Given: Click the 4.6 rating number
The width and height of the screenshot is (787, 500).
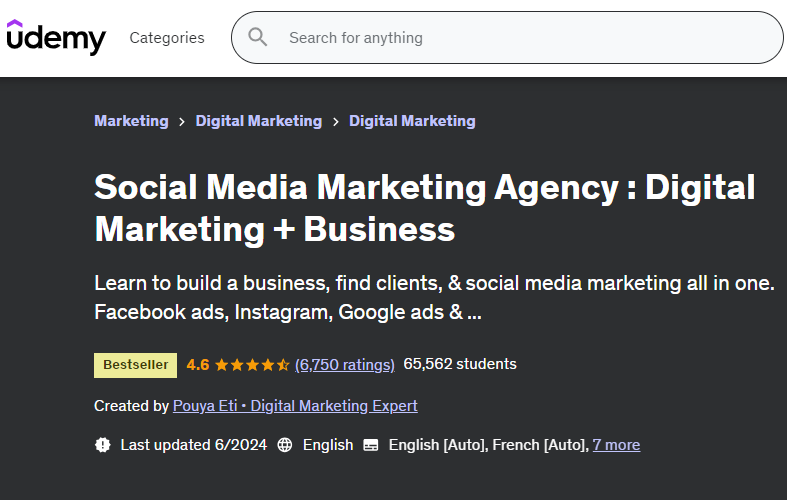Looking at the screenshot, I should (x=198, y=365).
